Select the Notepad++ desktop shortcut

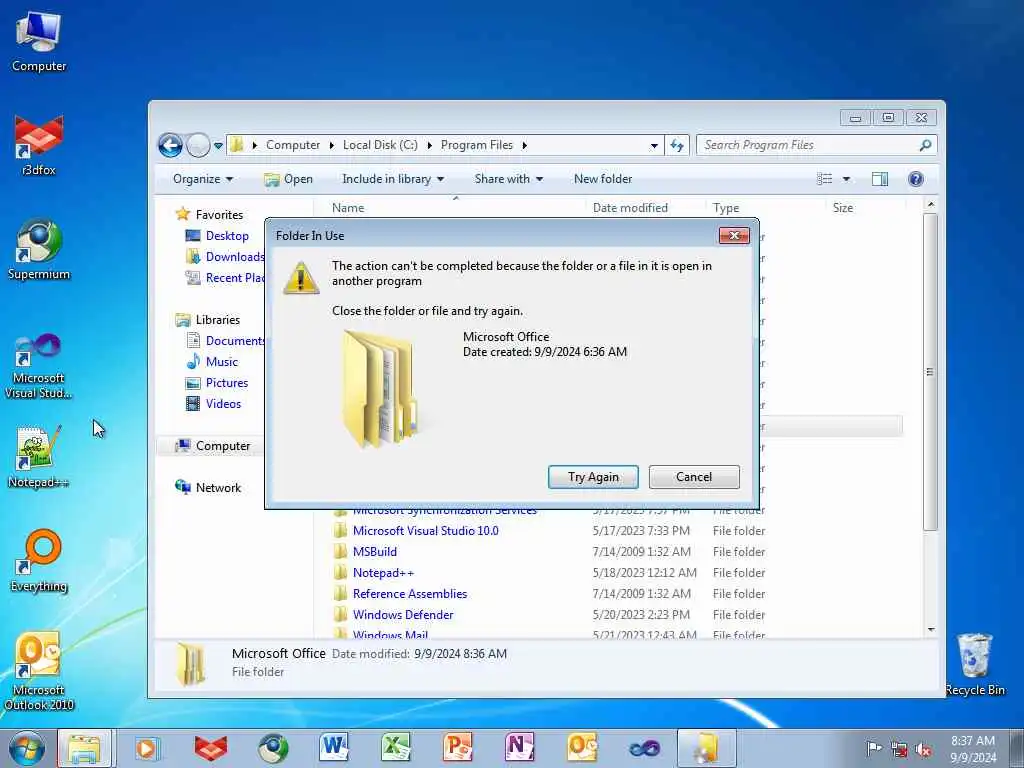tap(39, 457)
